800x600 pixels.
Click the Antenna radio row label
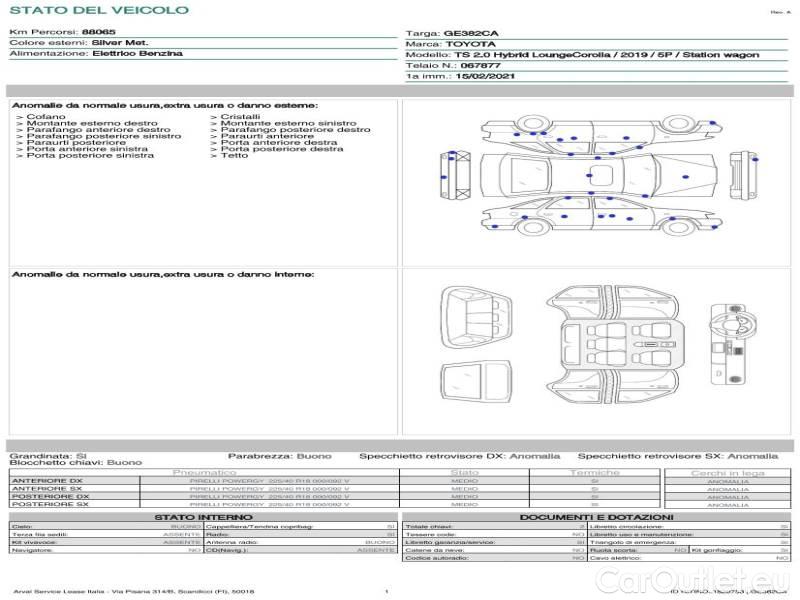tap(232, 542)
